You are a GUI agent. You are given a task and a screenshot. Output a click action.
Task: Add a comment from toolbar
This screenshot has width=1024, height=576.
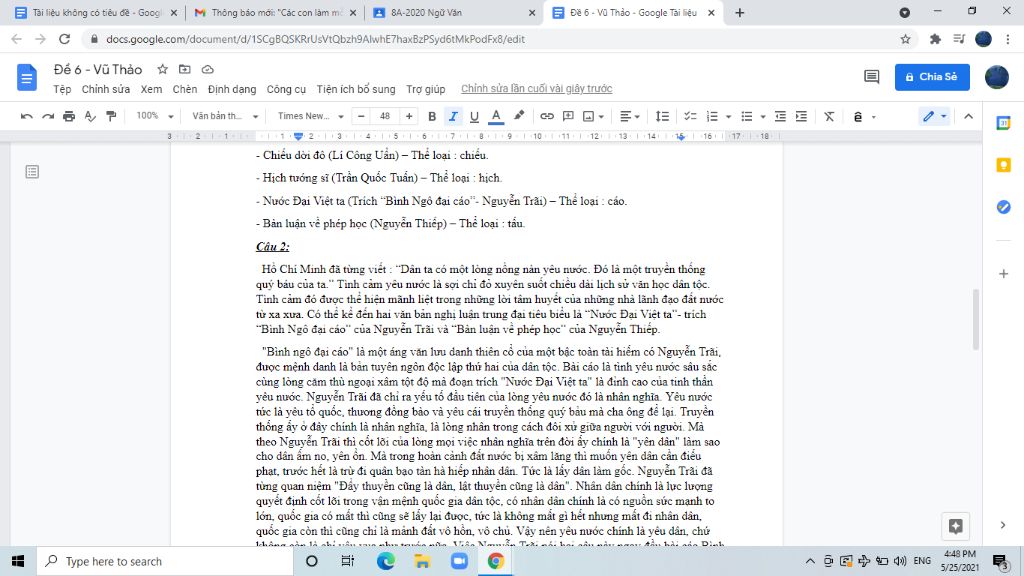coord(568,116)
